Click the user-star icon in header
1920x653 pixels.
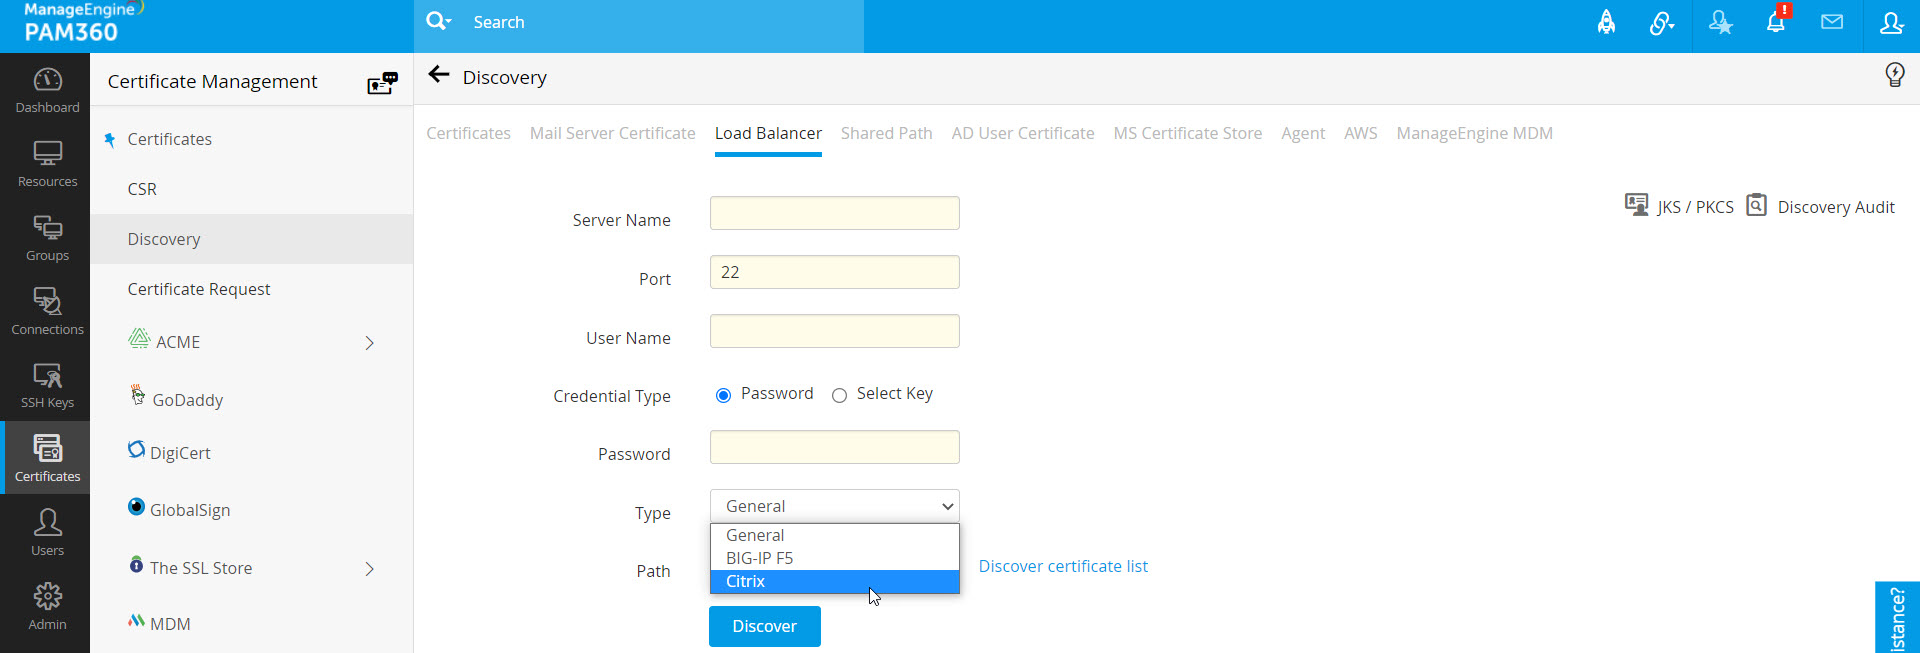(1720, 22)
